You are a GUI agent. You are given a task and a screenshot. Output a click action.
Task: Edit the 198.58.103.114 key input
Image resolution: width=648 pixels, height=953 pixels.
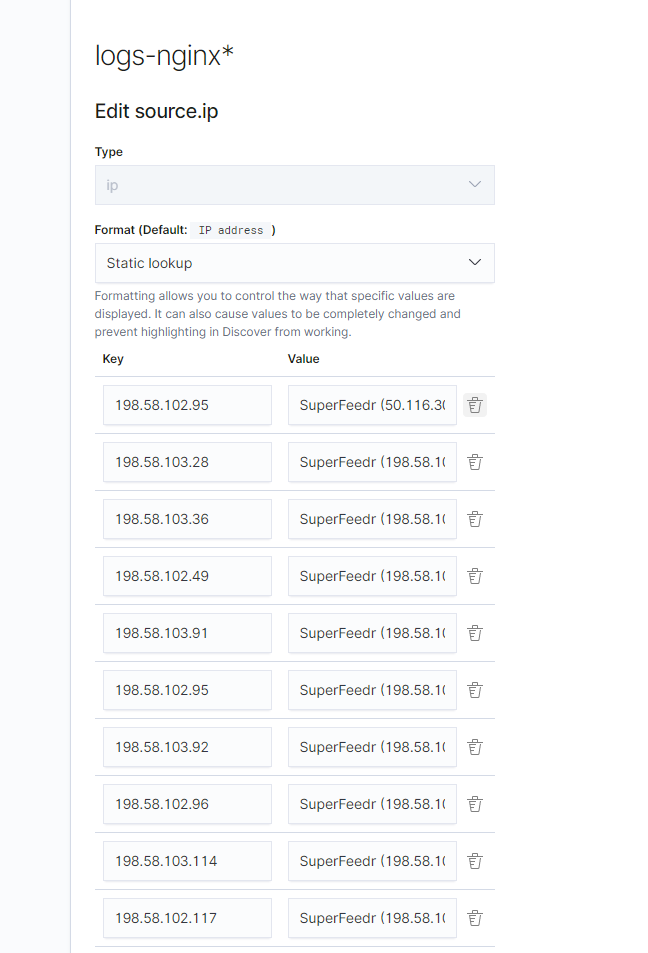[x=187, y=861]
